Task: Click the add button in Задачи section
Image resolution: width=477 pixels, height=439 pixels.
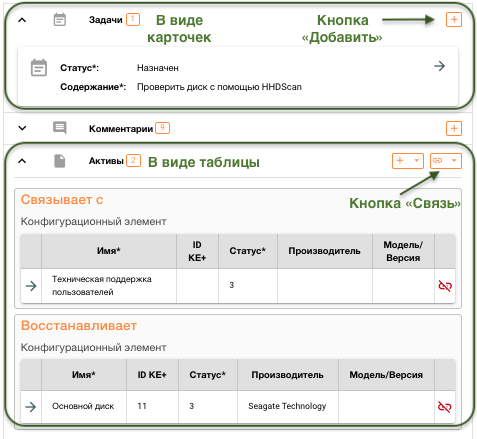Action: pyautogui.click(x=454, y=20)
